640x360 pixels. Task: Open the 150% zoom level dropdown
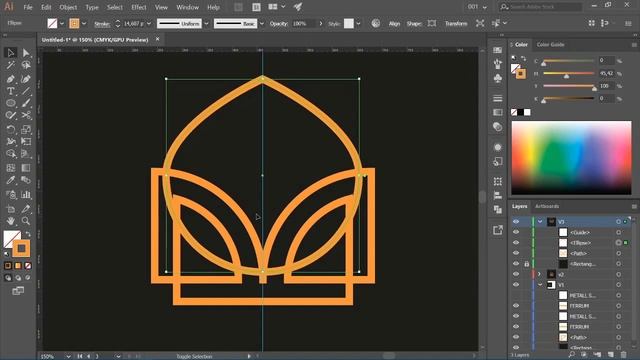tap(68, 356)
